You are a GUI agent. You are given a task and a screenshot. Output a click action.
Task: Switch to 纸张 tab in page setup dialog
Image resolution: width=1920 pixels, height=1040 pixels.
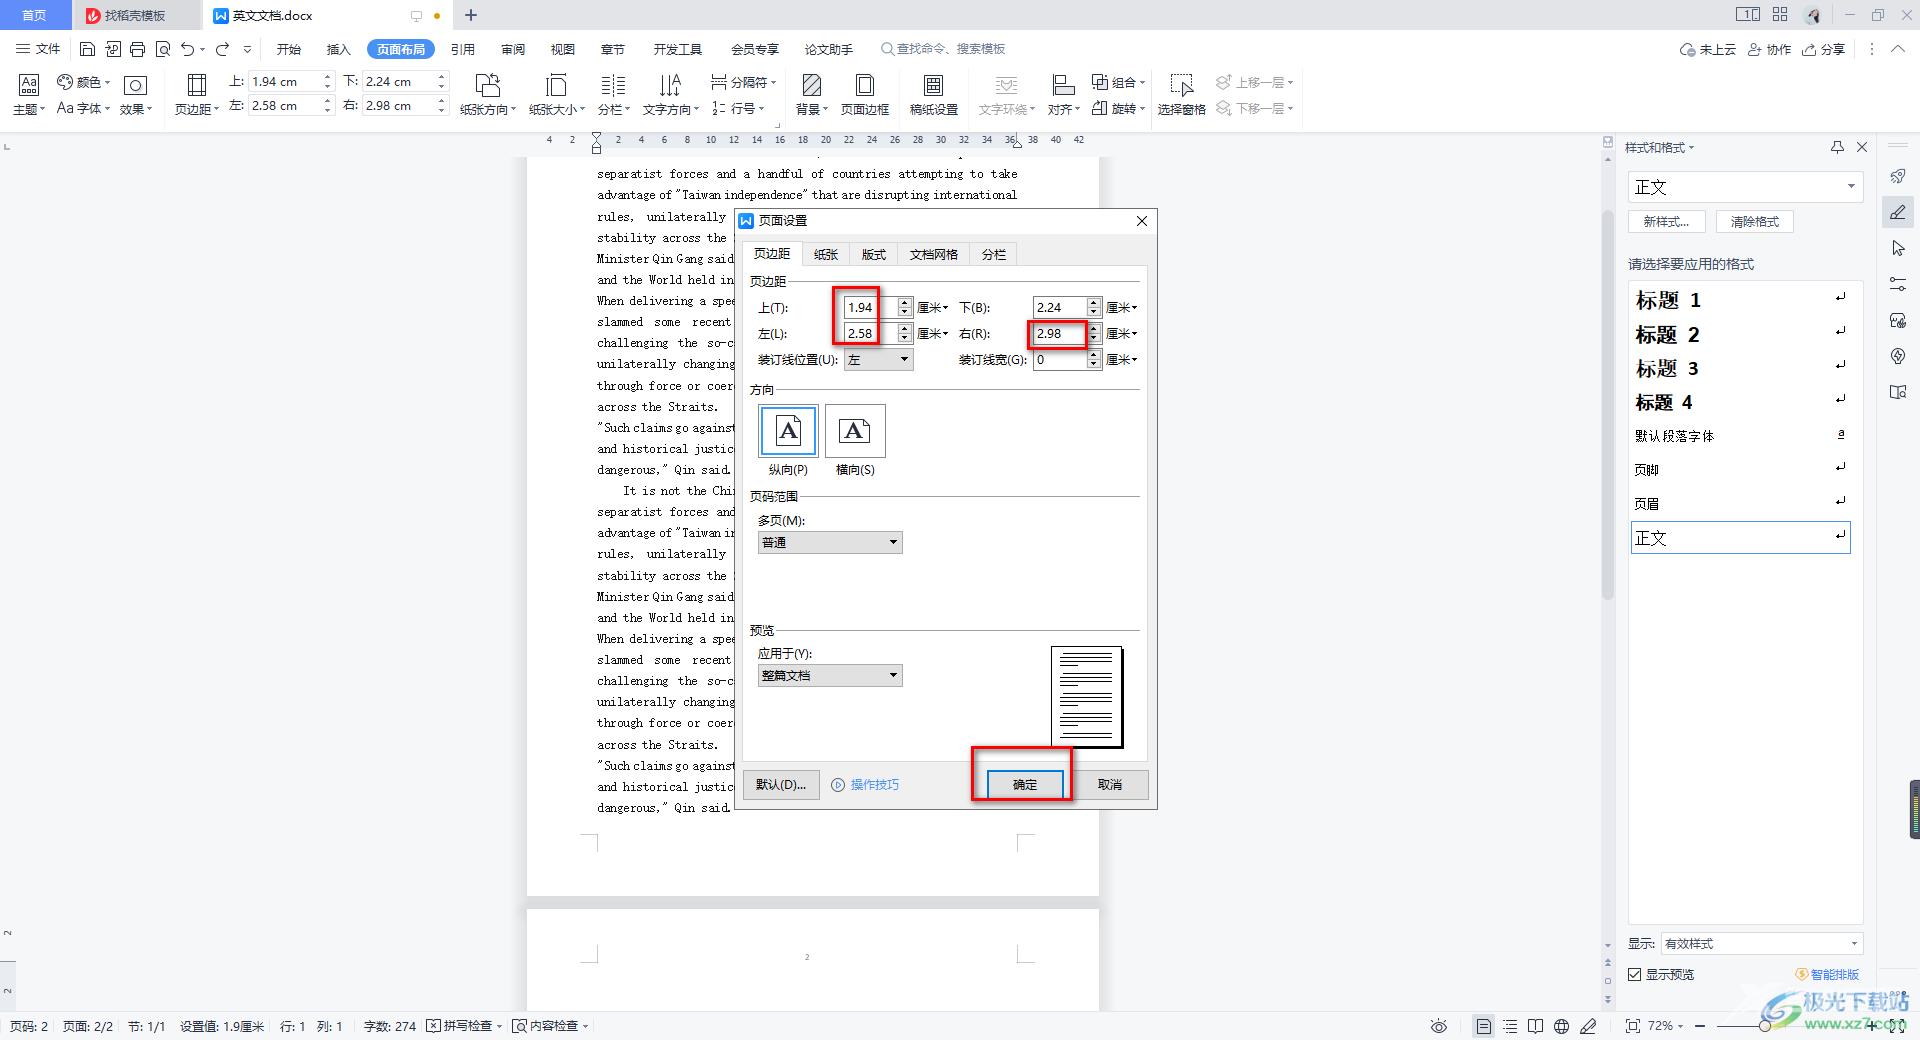[826, 254]
